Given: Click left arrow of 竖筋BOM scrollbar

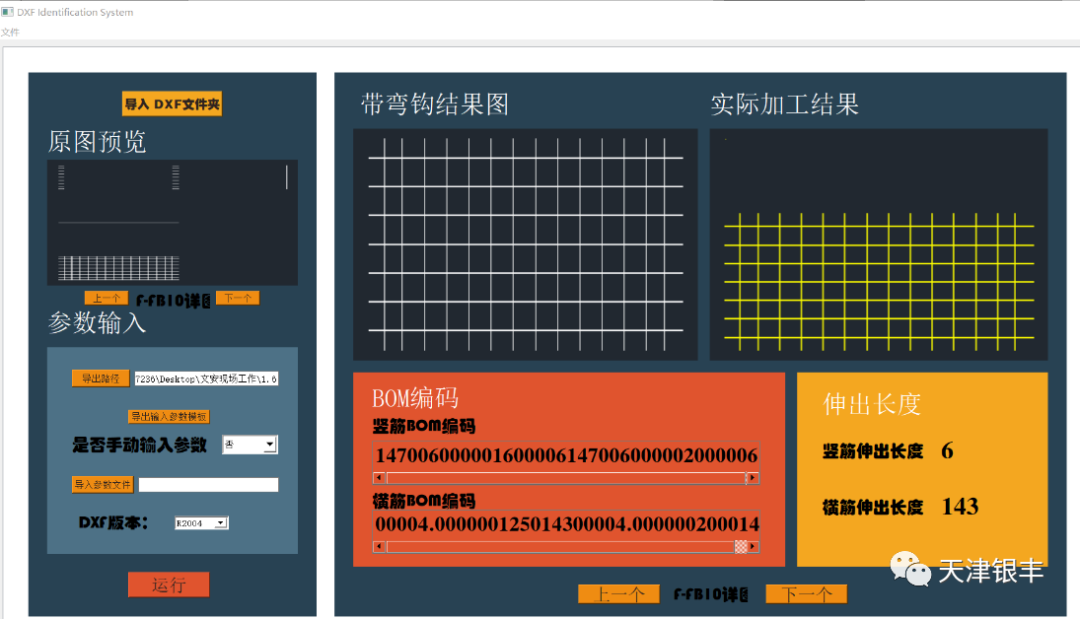Looking at the screenshot, I should pyautogui.click(x=379, y=478).
